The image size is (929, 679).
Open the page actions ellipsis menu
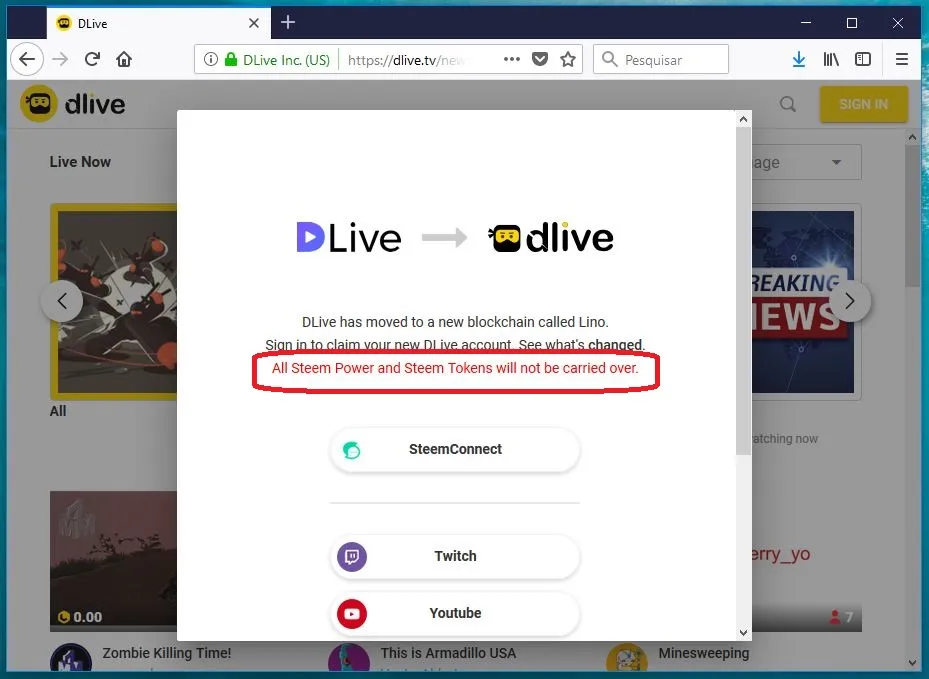[x=511, y=59]
